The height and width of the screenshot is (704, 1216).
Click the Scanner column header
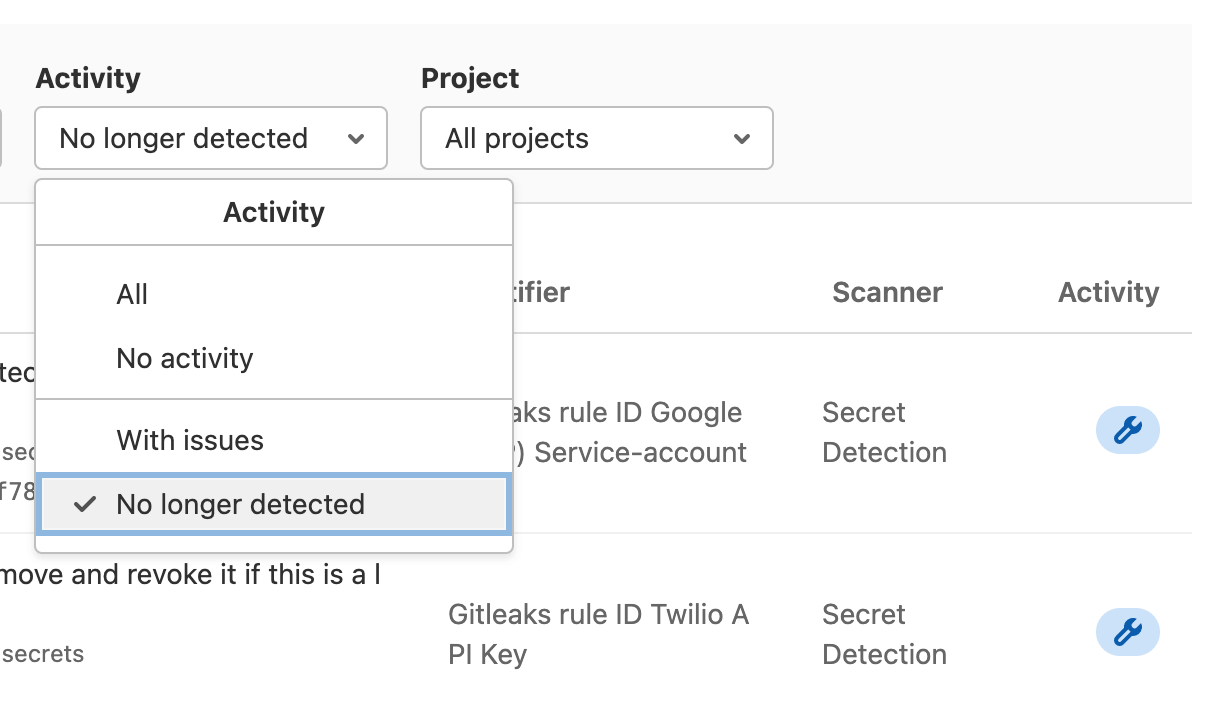(887, 292)
